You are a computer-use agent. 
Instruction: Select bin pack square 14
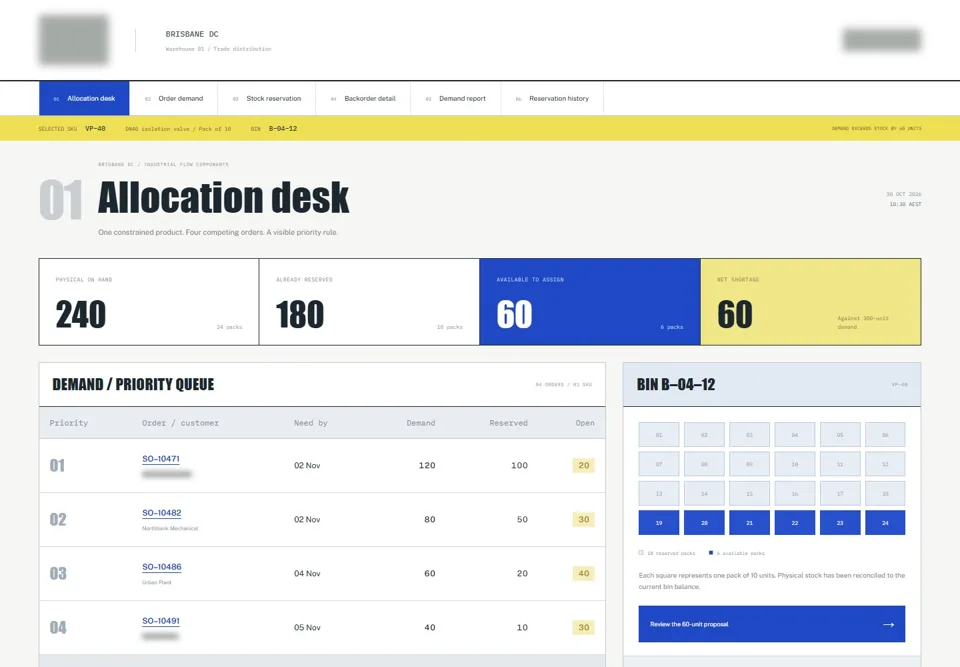[x=704, y=493]
